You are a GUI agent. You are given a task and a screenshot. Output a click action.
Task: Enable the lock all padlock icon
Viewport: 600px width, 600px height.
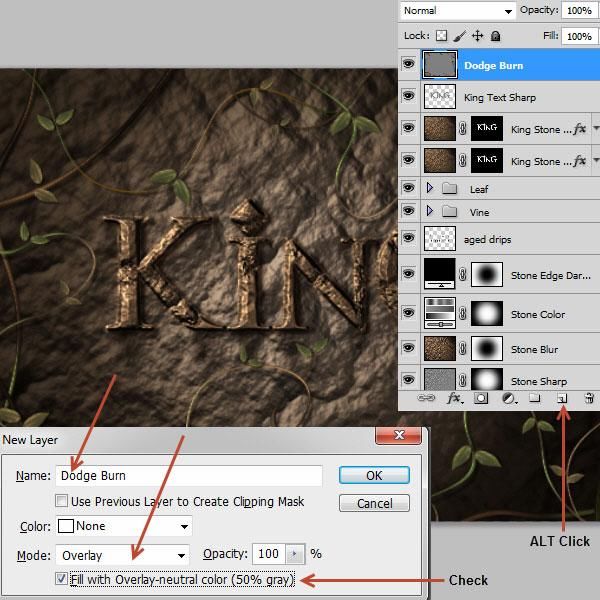click(x=496, y=36)
